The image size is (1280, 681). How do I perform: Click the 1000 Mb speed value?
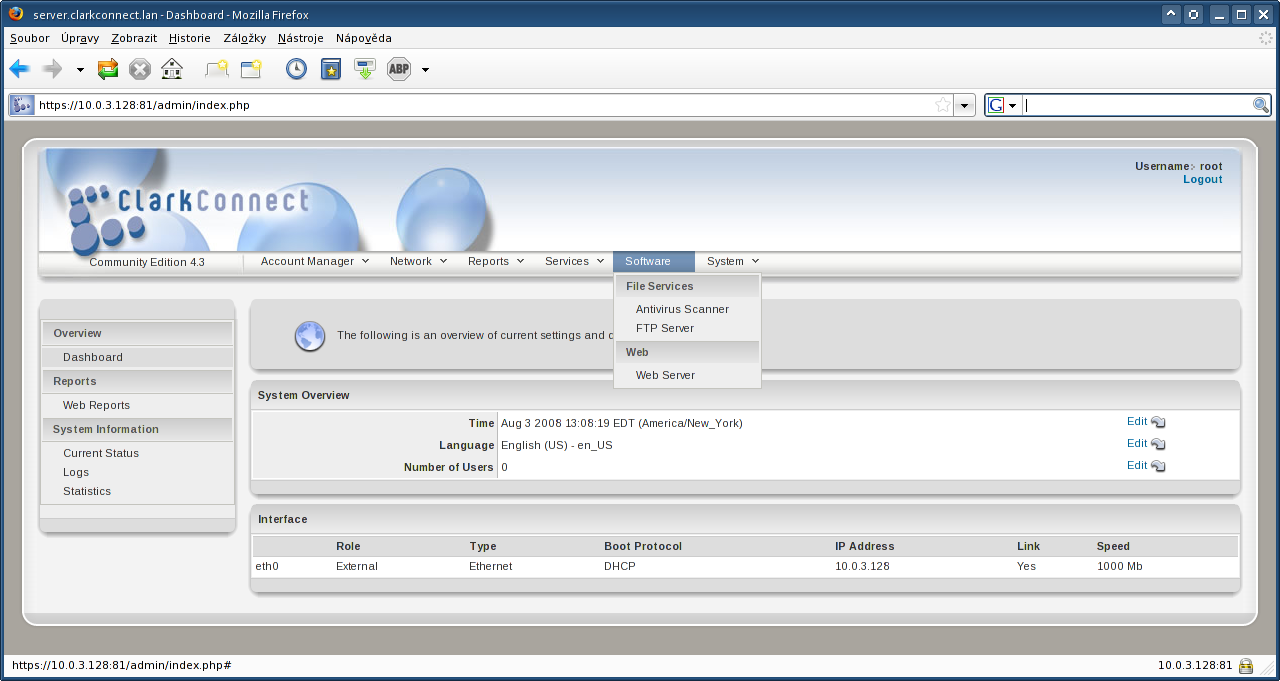coord(1120,567)
